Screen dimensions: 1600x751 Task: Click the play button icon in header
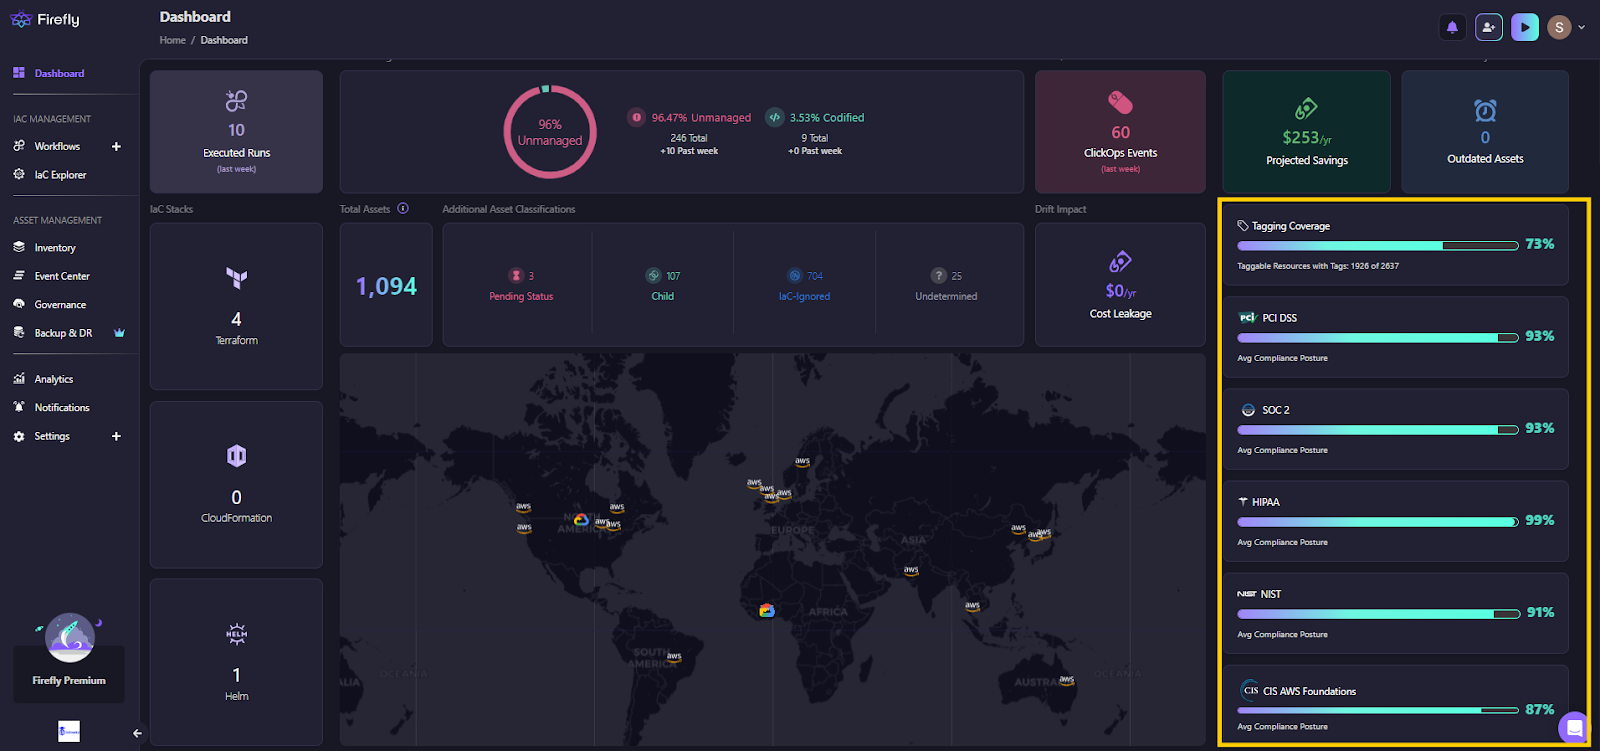coord(1525,27)
